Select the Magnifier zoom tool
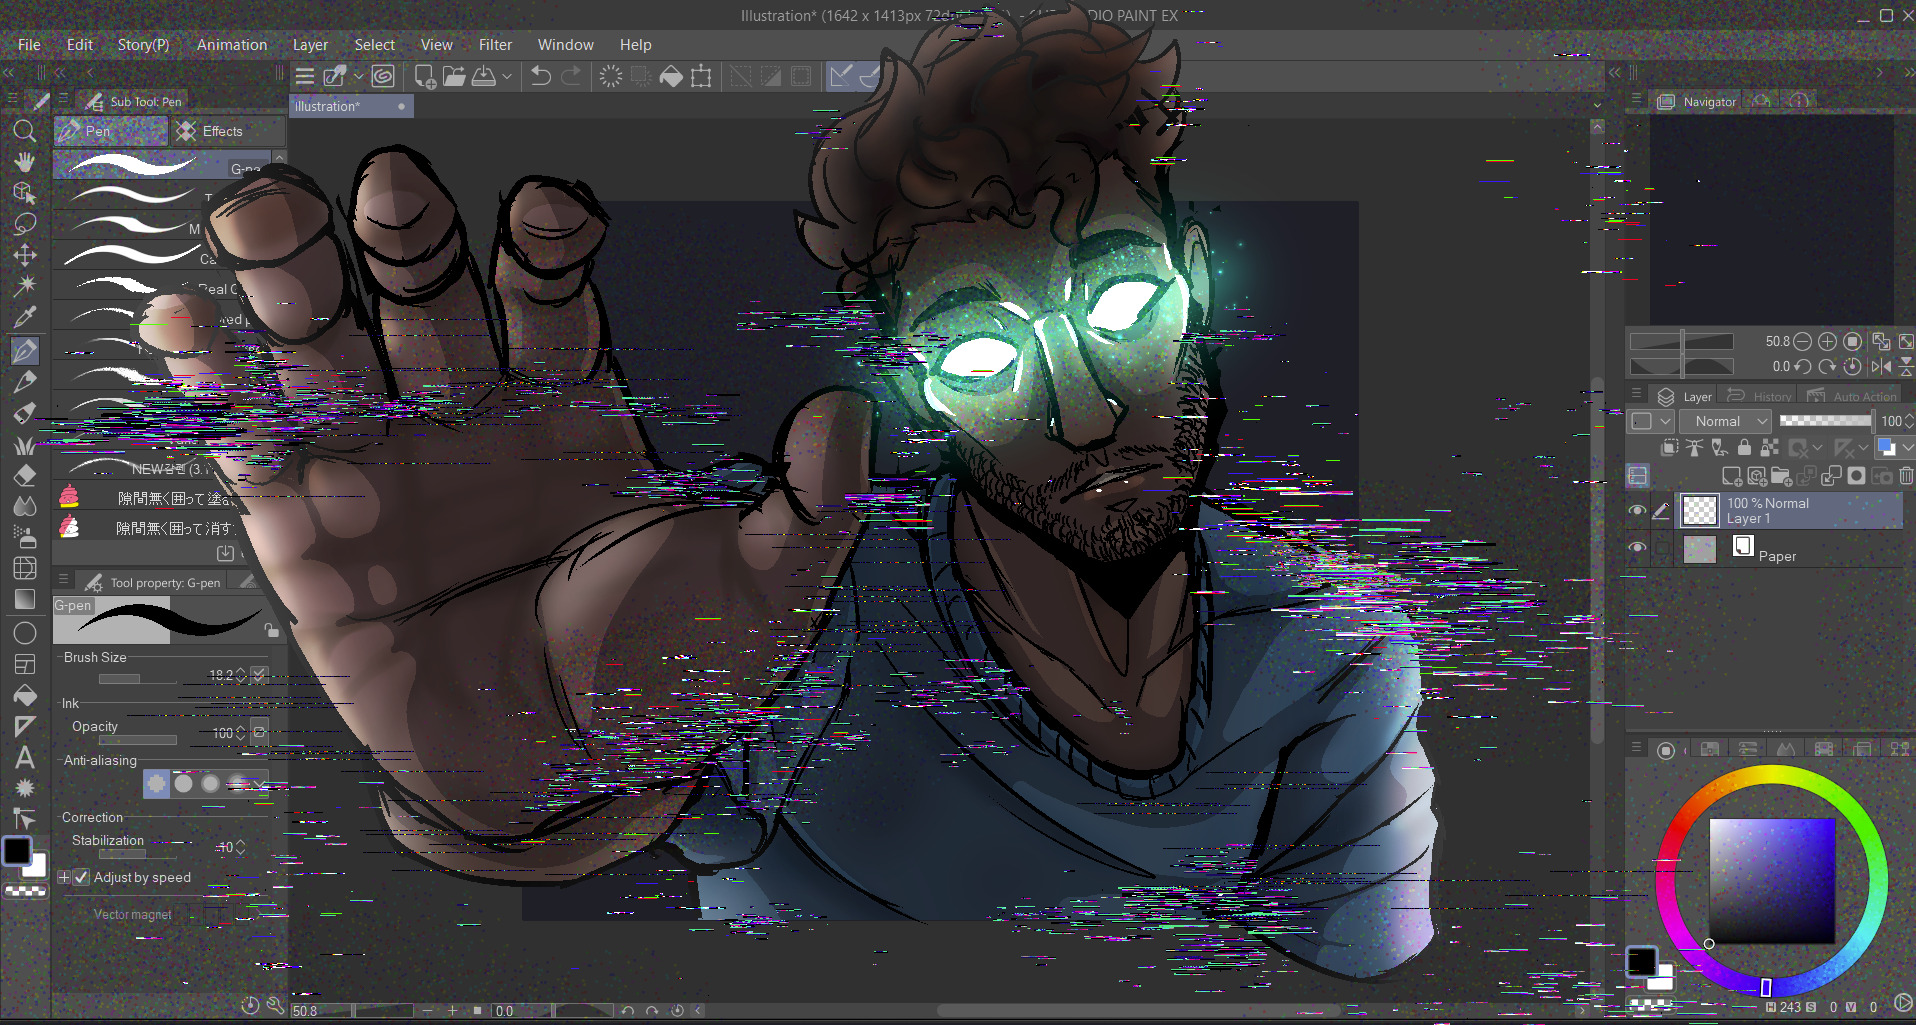Screen dimensions: 1916x1025 24,131
